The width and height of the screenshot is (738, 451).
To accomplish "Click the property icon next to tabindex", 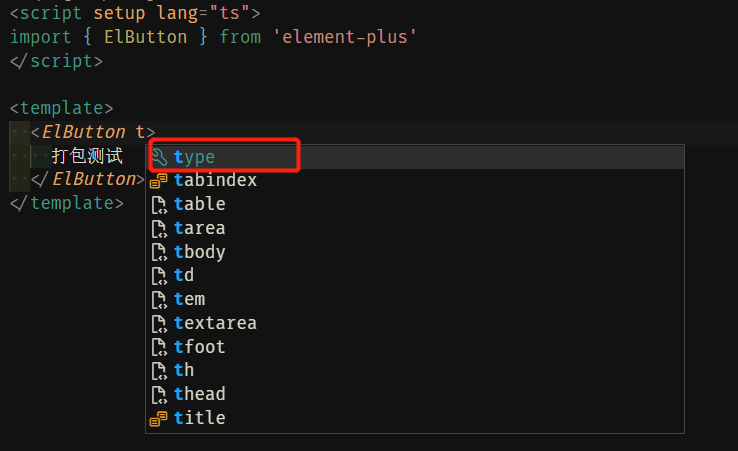I will (159, 181).
